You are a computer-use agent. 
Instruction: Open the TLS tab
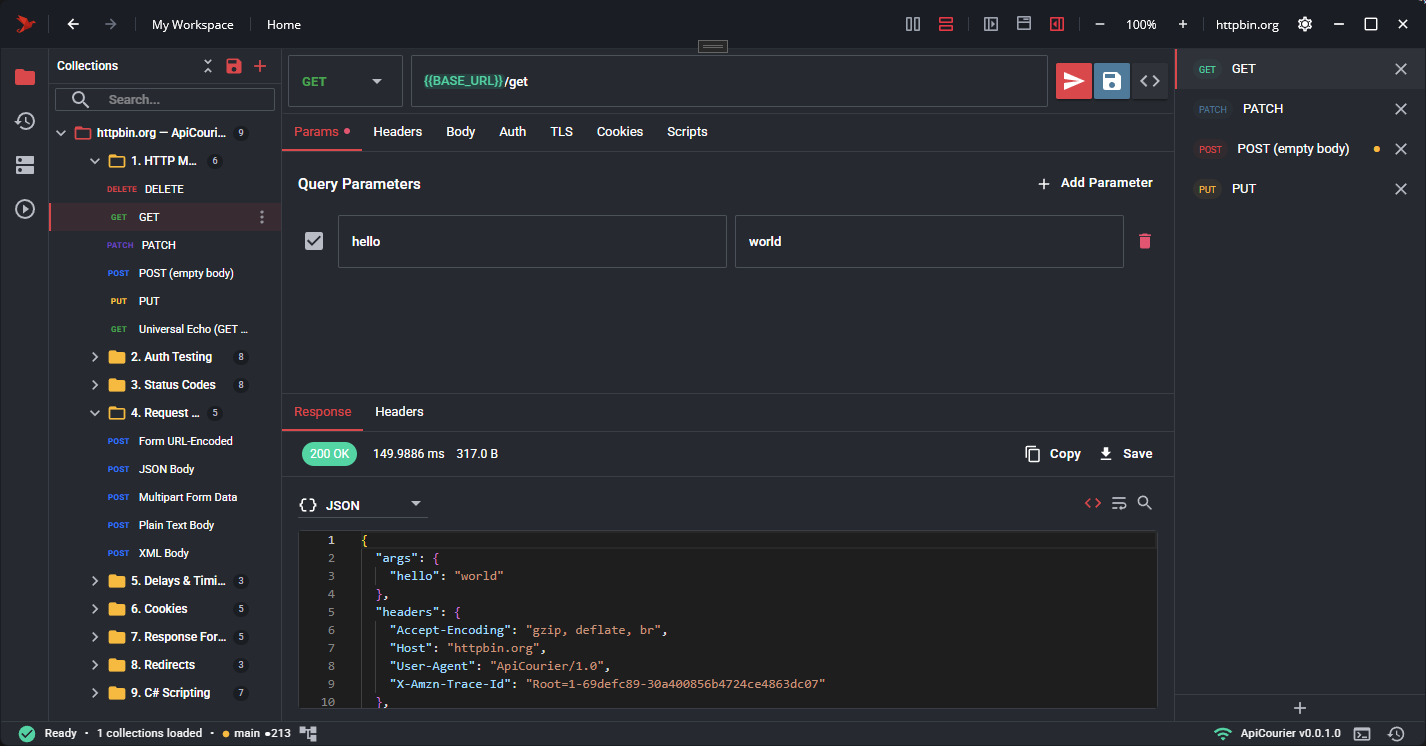point(562,132)
